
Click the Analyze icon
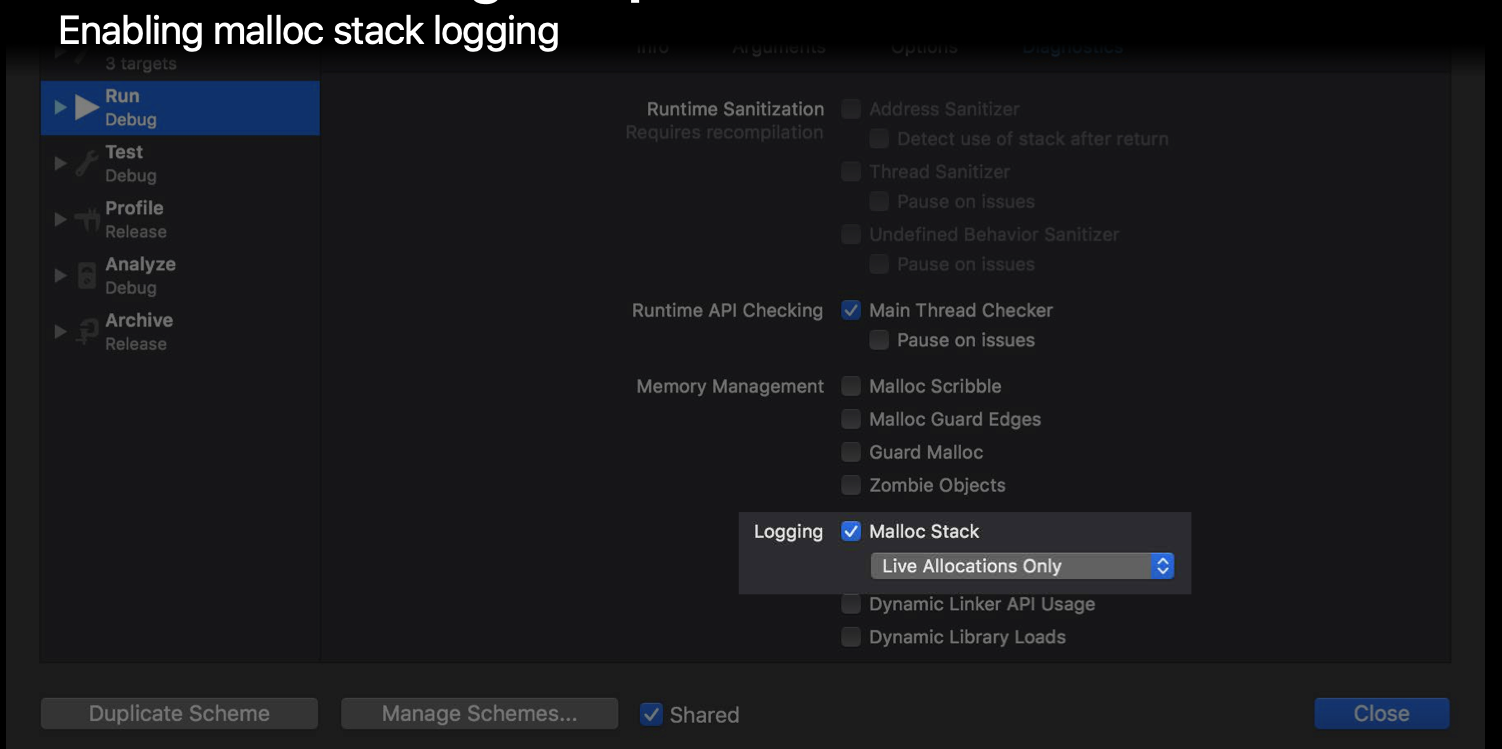point(87,275)
